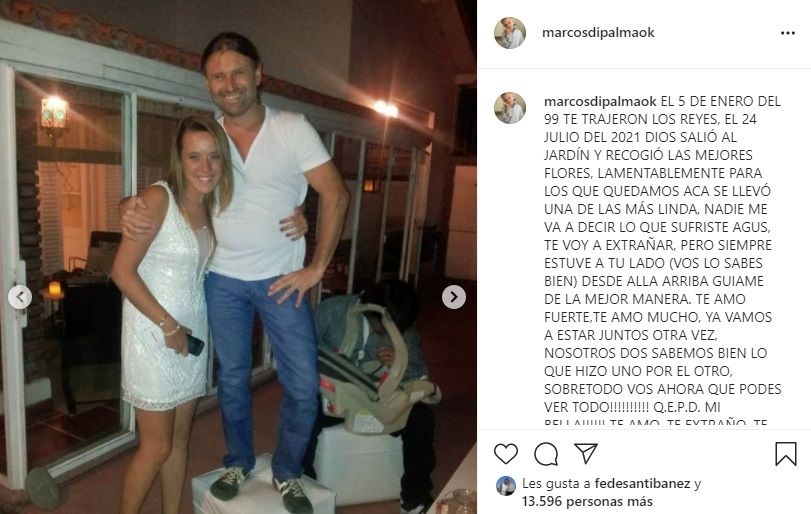Go to the next photo arrow

coord(454,297)
